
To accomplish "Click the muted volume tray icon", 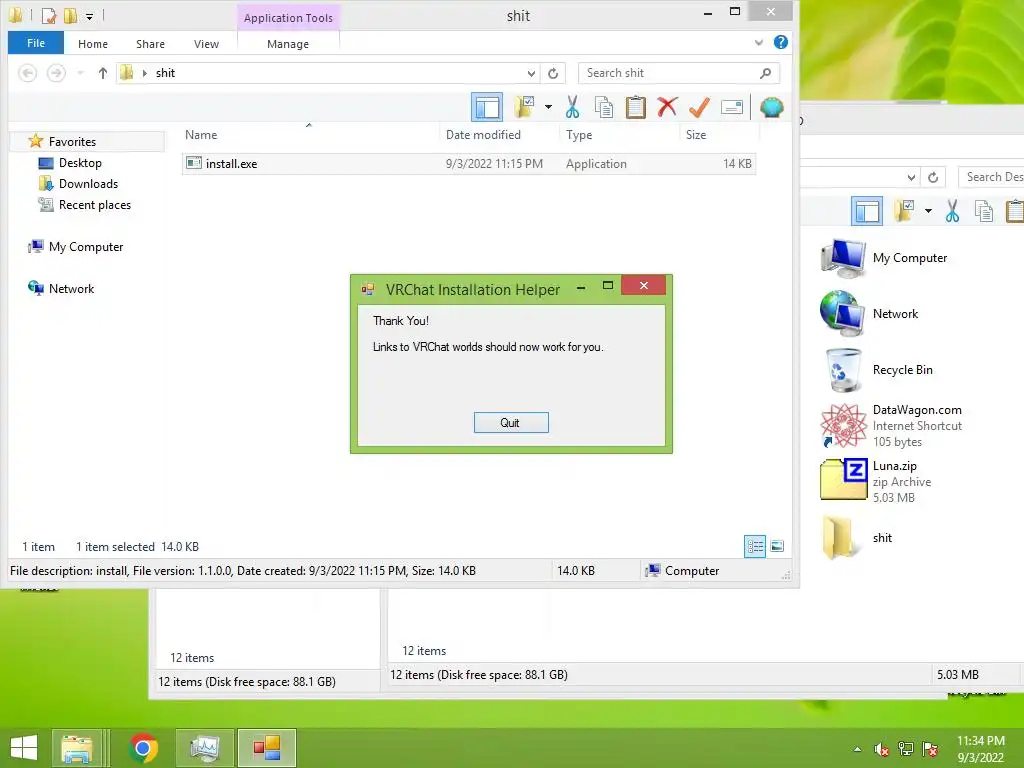I will click(882, 749).
